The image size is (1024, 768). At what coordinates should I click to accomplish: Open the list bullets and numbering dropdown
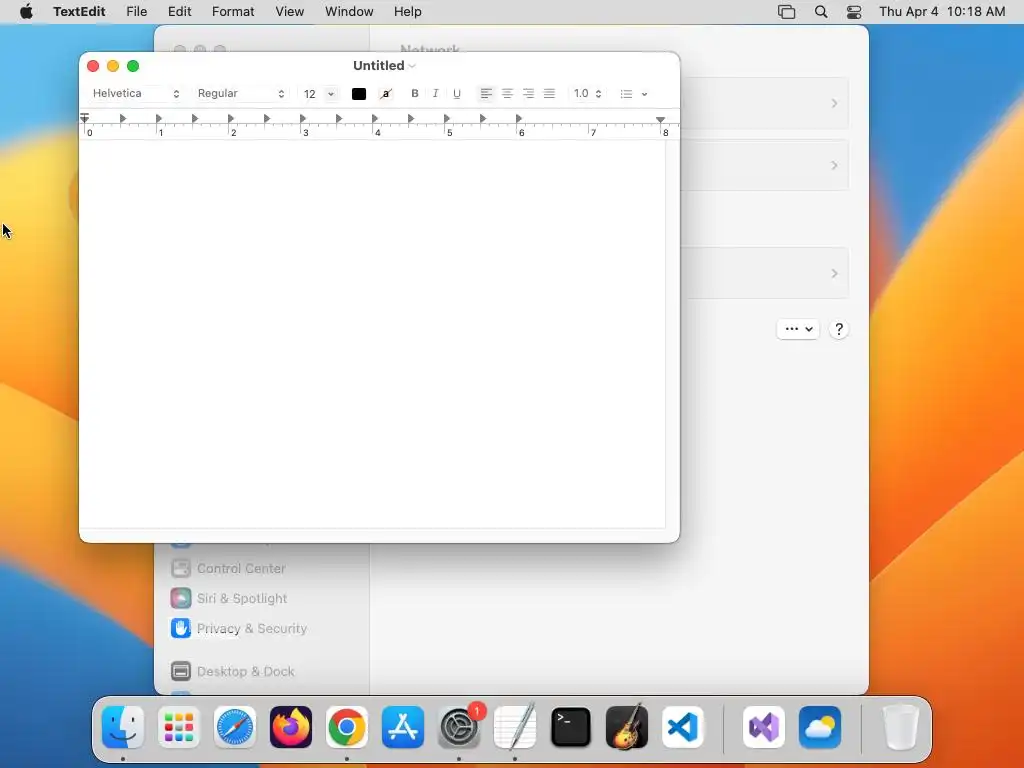pos(633,94)
